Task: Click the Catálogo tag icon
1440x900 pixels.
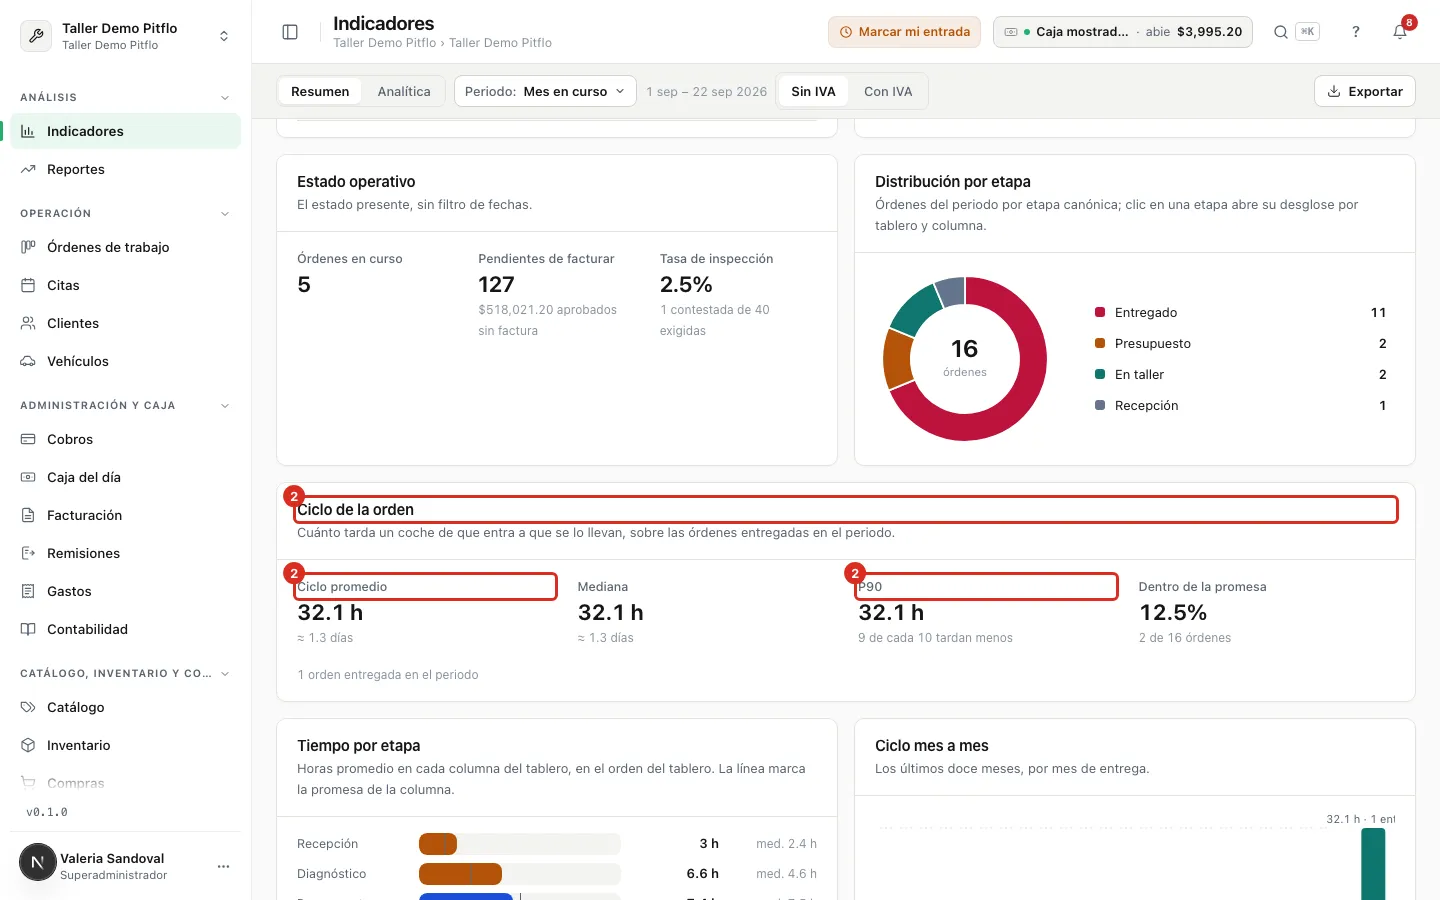Action: pyautogui.click(x=28, y=707)
